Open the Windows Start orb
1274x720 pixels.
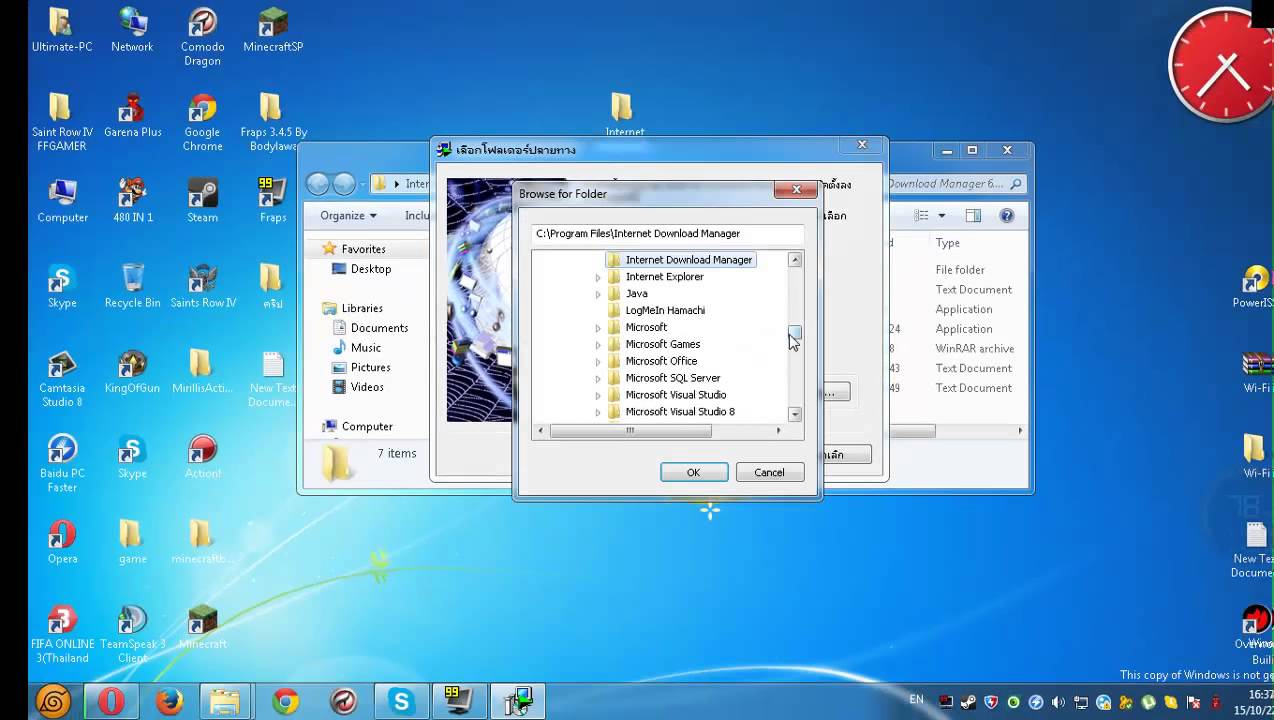[x=52, y=702]
